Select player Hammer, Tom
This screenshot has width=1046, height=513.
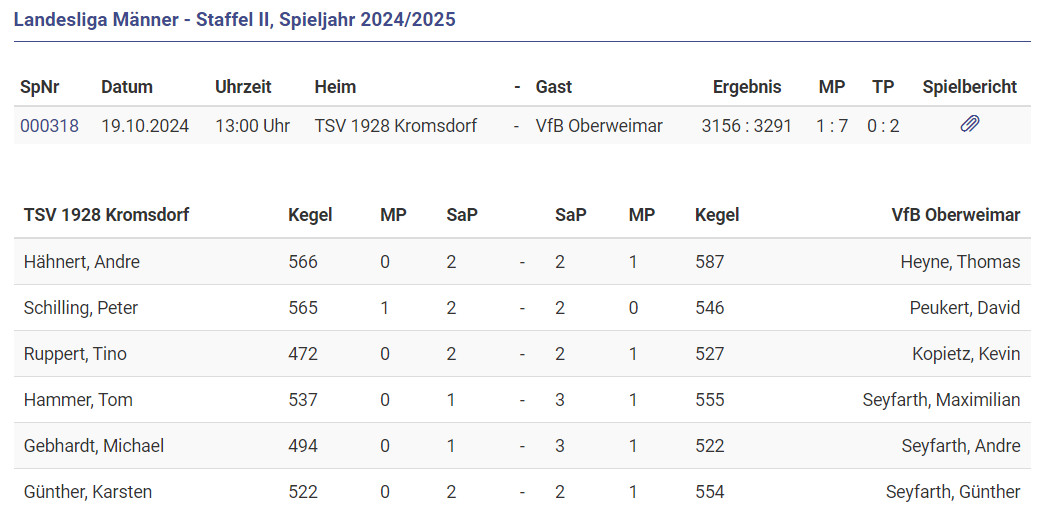click(78, 400)
